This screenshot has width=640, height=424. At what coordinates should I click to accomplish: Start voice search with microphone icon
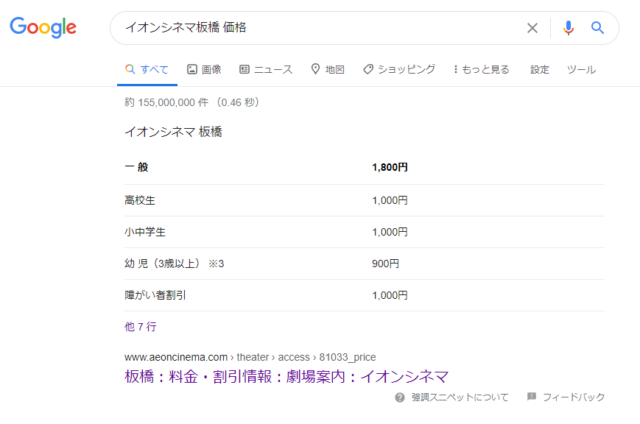pos(568,28)
